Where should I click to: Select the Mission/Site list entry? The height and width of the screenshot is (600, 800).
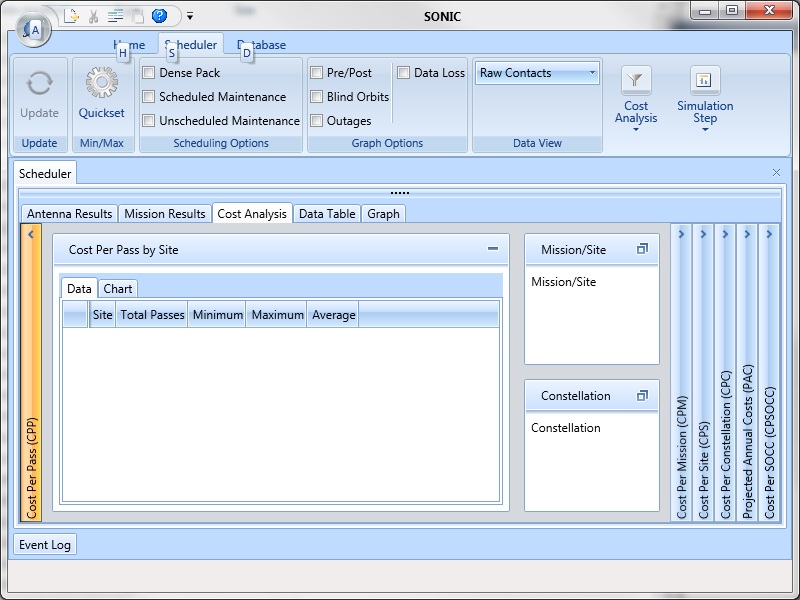(563, 282)
